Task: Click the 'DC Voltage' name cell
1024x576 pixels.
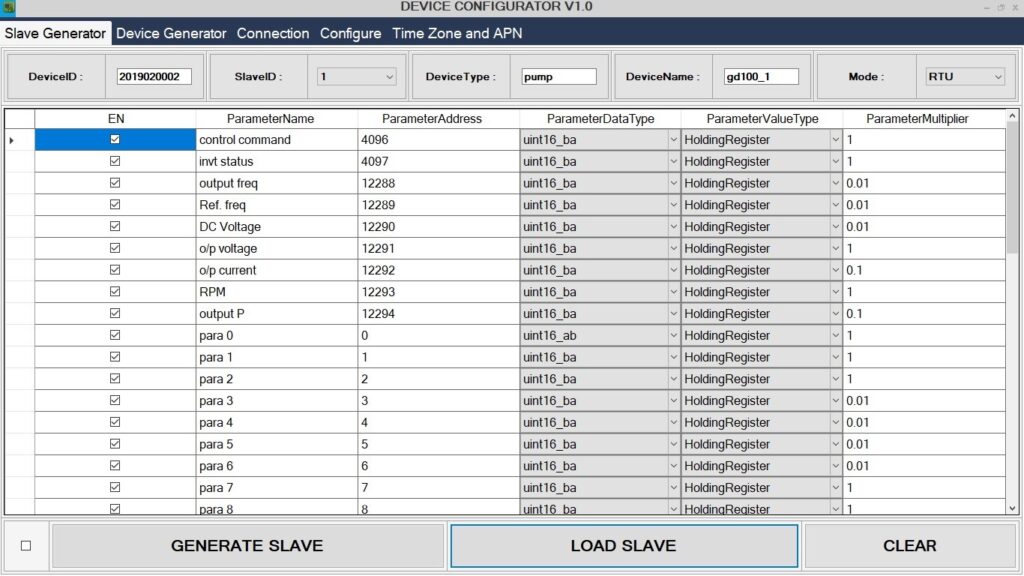Action: click(x=276, y=227)
